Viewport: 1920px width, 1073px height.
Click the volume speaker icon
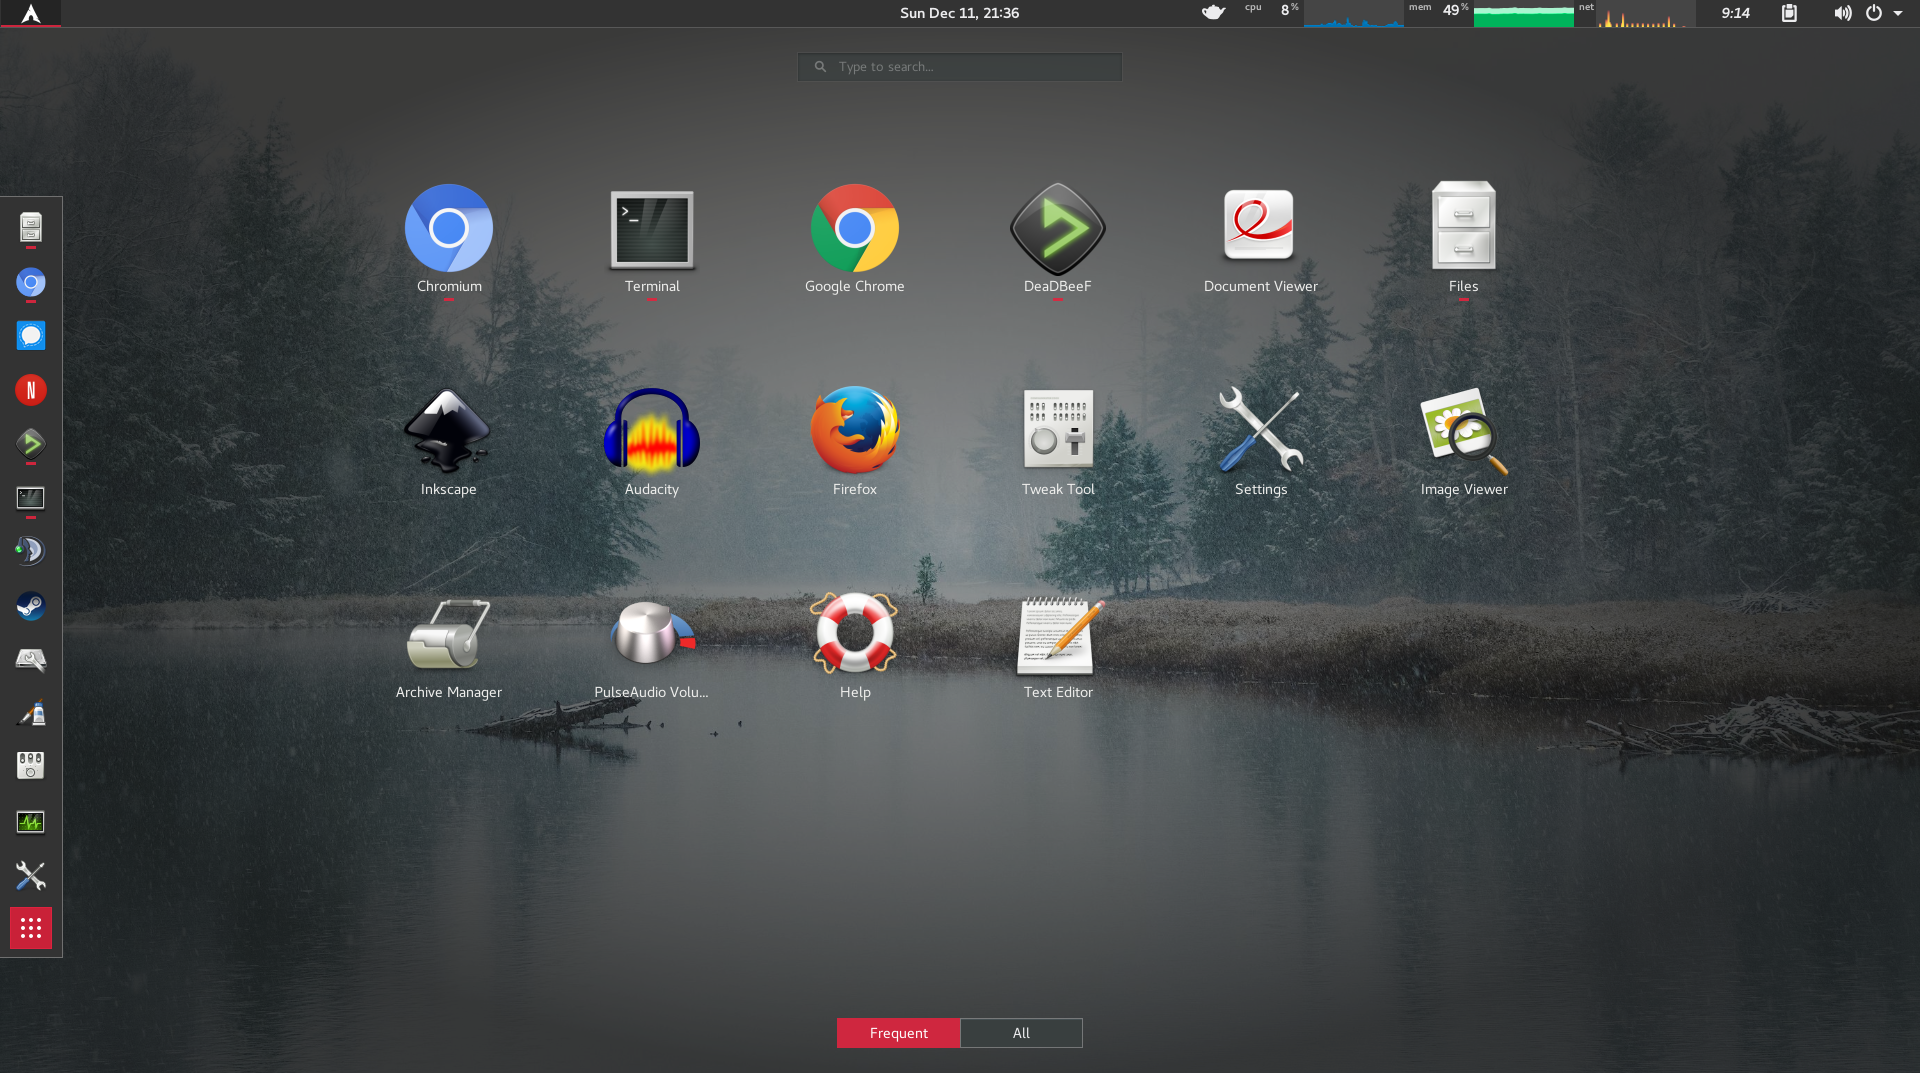click(x=1842, y=13)
